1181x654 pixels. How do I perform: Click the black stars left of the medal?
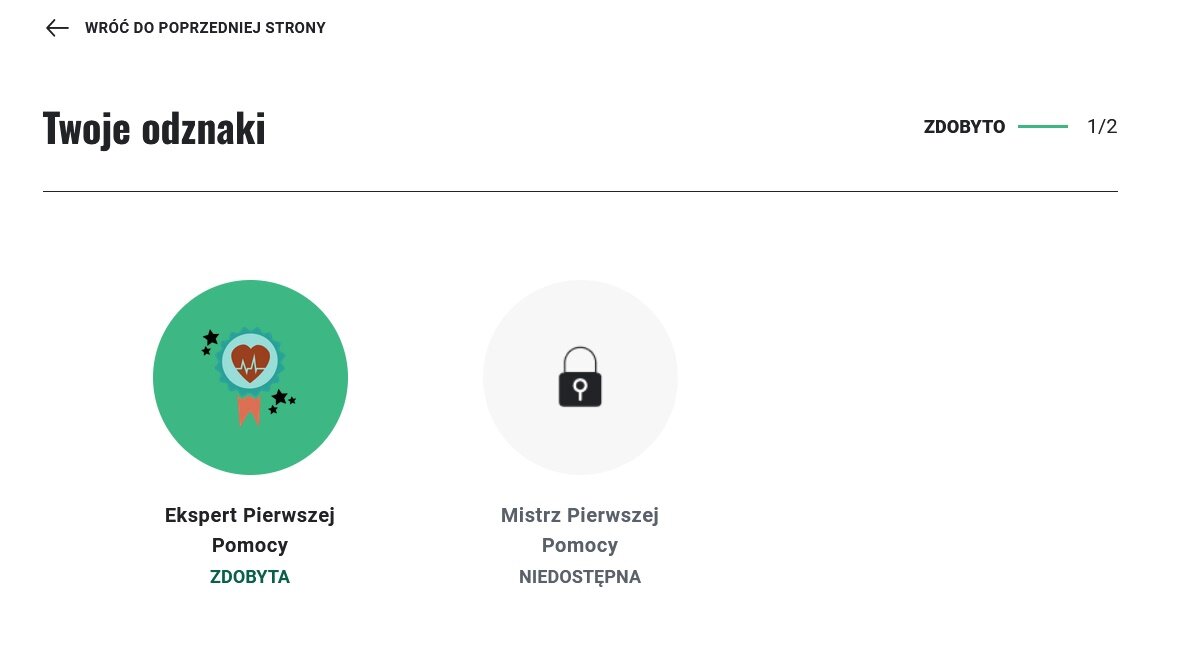click(209, 340)
